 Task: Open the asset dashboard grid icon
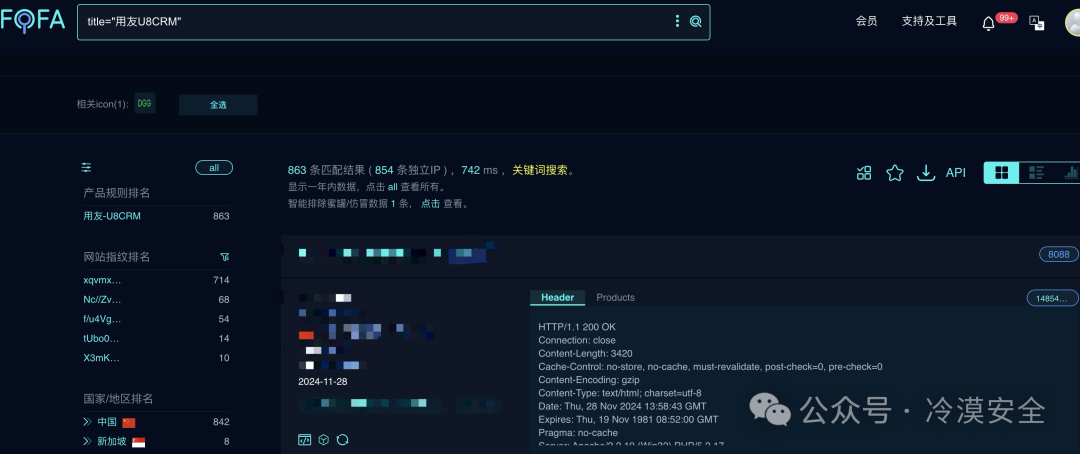(x=864, y=173)
